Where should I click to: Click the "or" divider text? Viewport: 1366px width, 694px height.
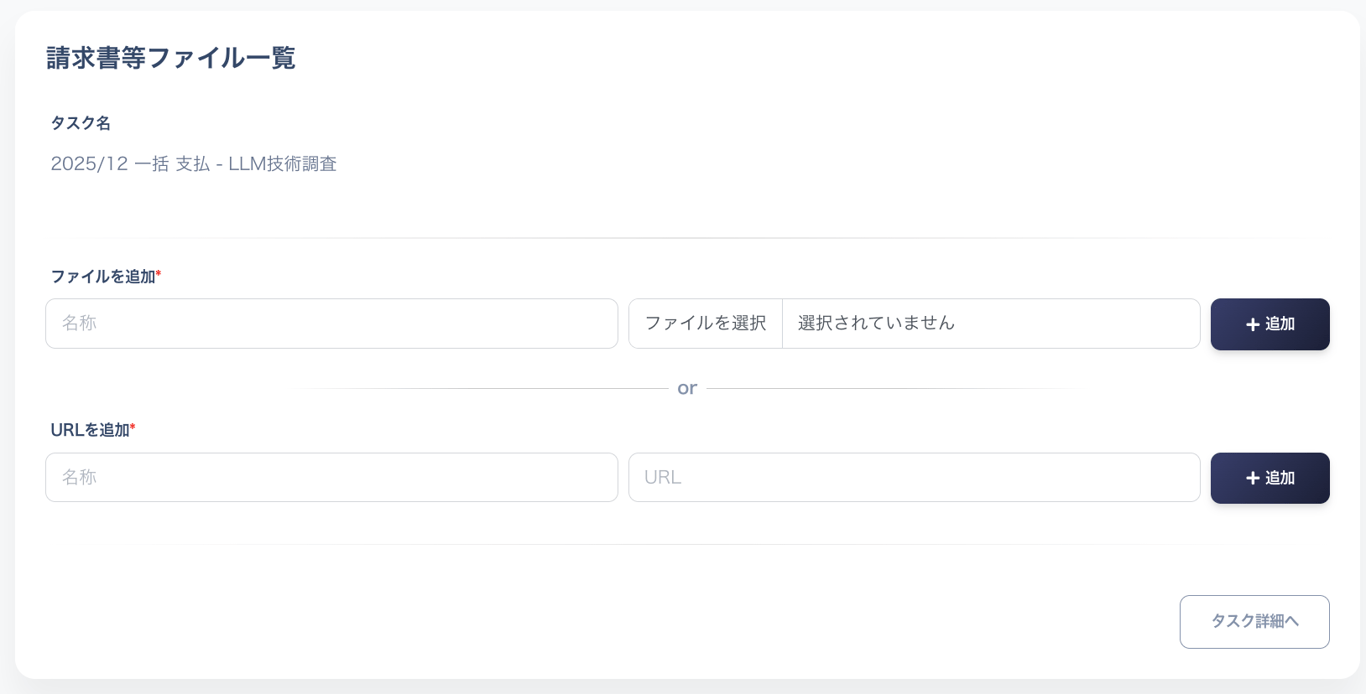[x=686, y=388]
